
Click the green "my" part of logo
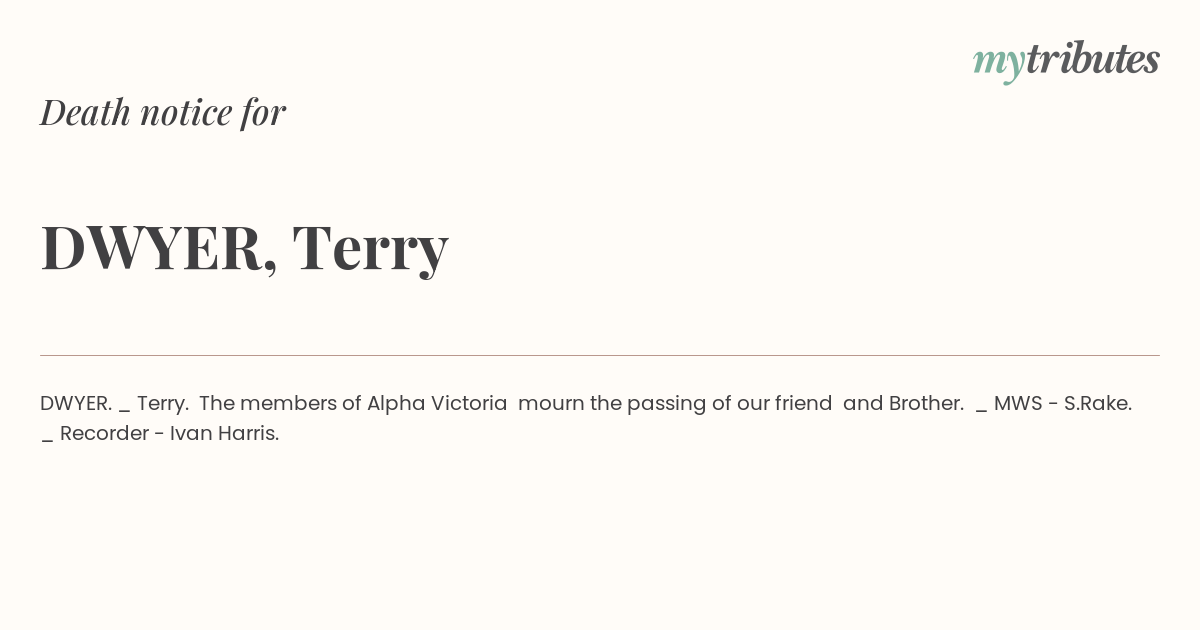[999, 64]
